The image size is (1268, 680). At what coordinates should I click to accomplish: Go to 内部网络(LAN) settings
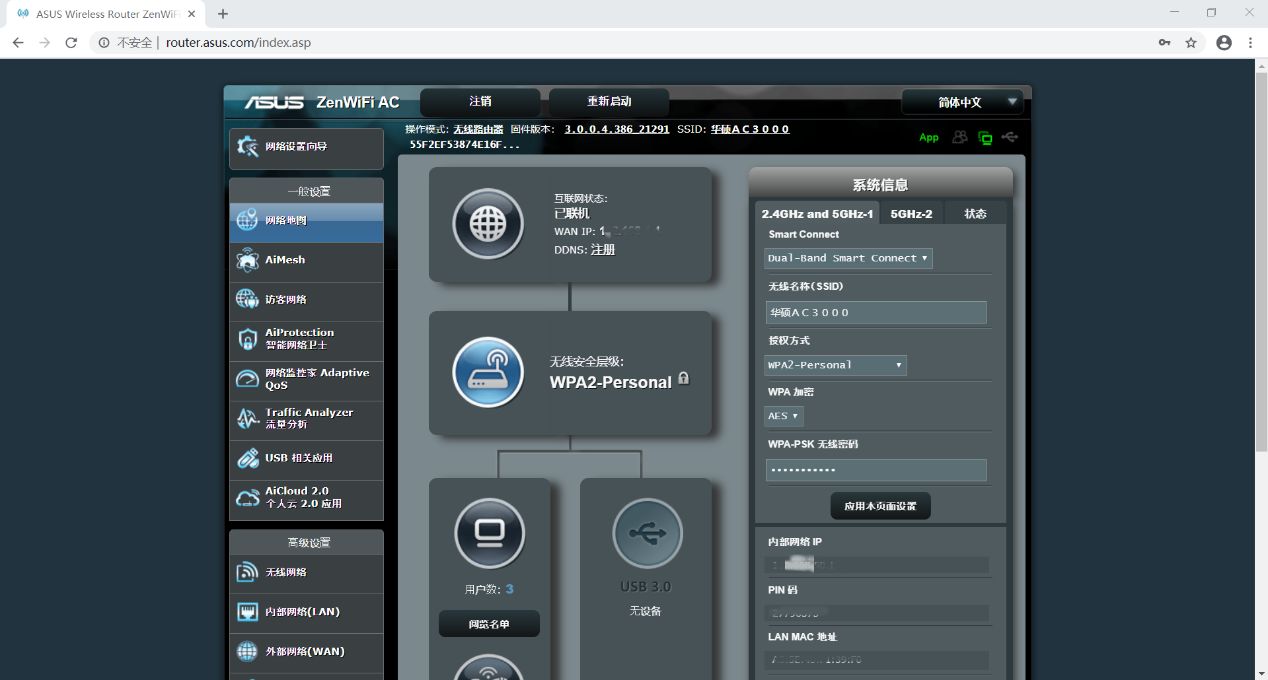click(x=306, y=612)
